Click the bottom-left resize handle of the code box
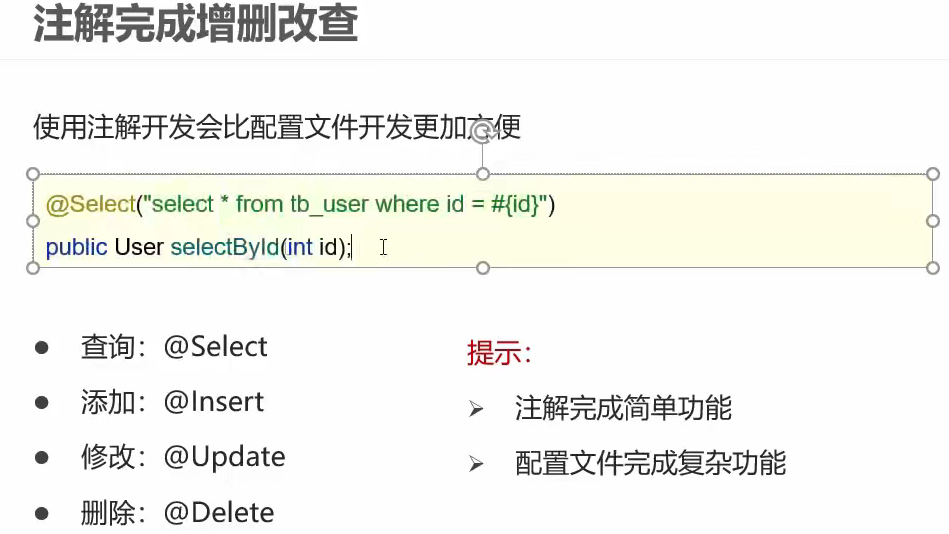This screenshot has height=534, width=949. tap(33, 268)
